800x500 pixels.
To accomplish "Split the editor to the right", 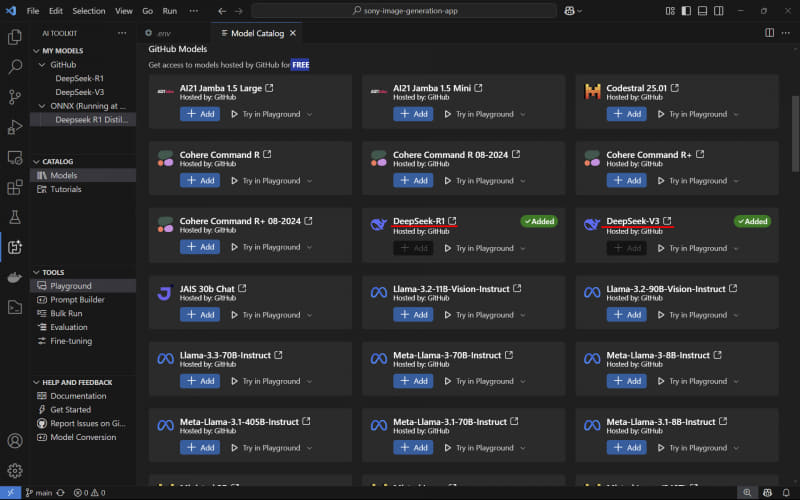I will click(769, 33).
